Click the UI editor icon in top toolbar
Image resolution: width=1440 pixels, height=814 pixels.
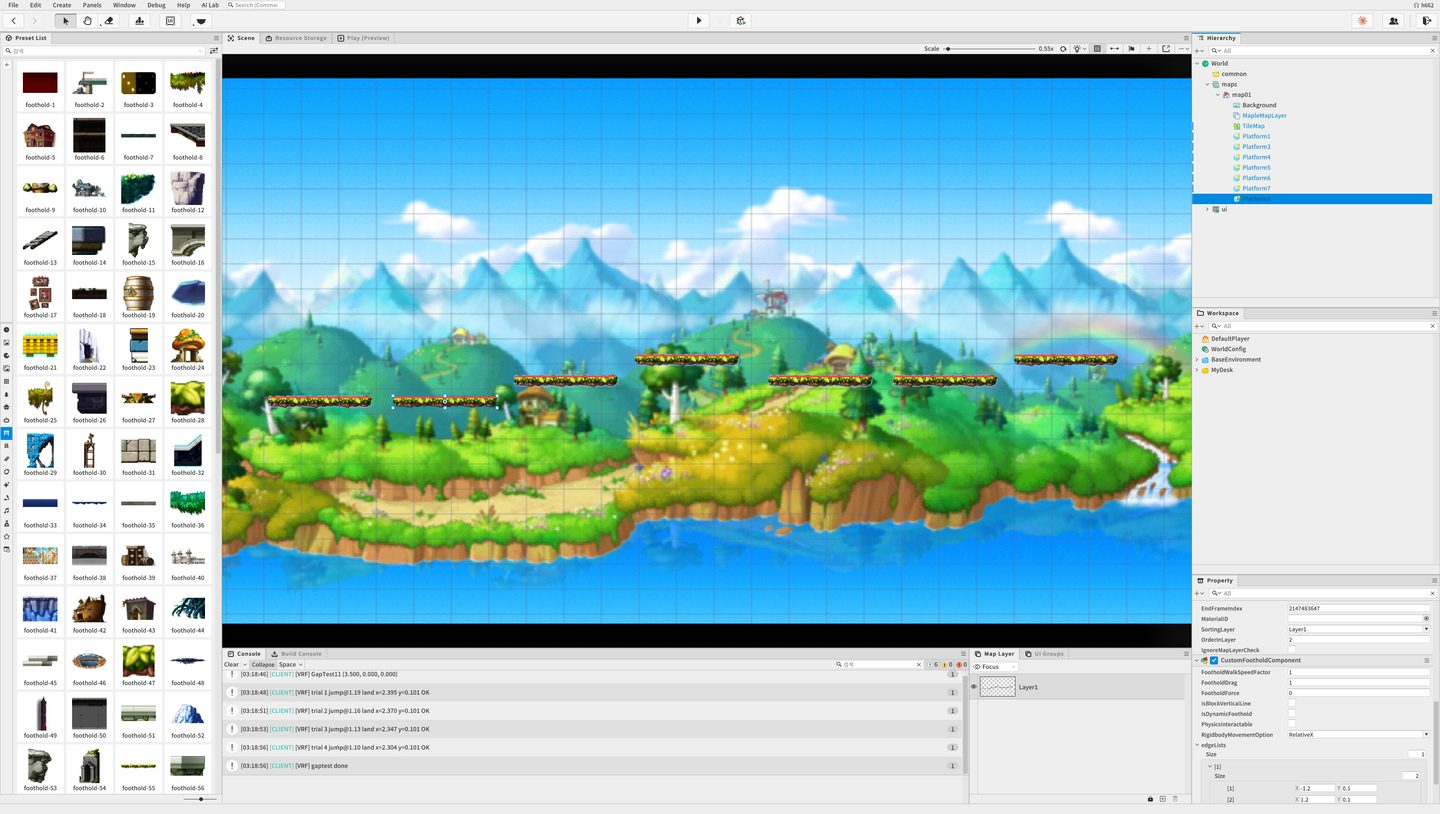click(170, 20)
